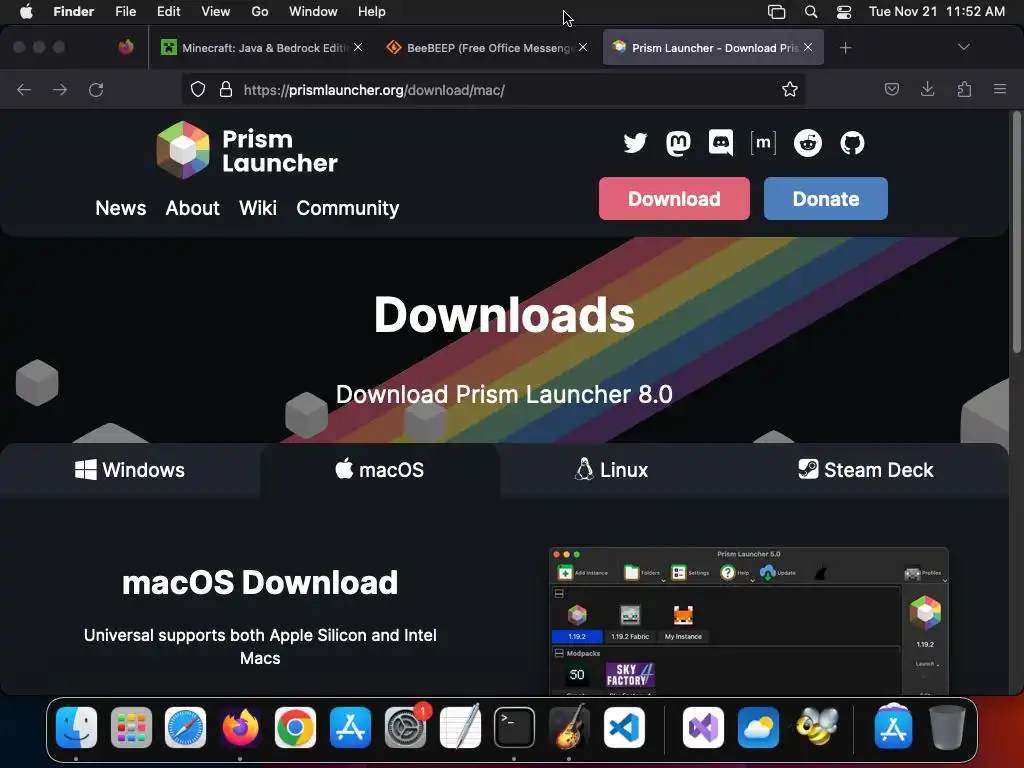This screenshot has height=768, width=1024.
Task: Bookmark this page with the star
Action: click(x=790, y=89)
